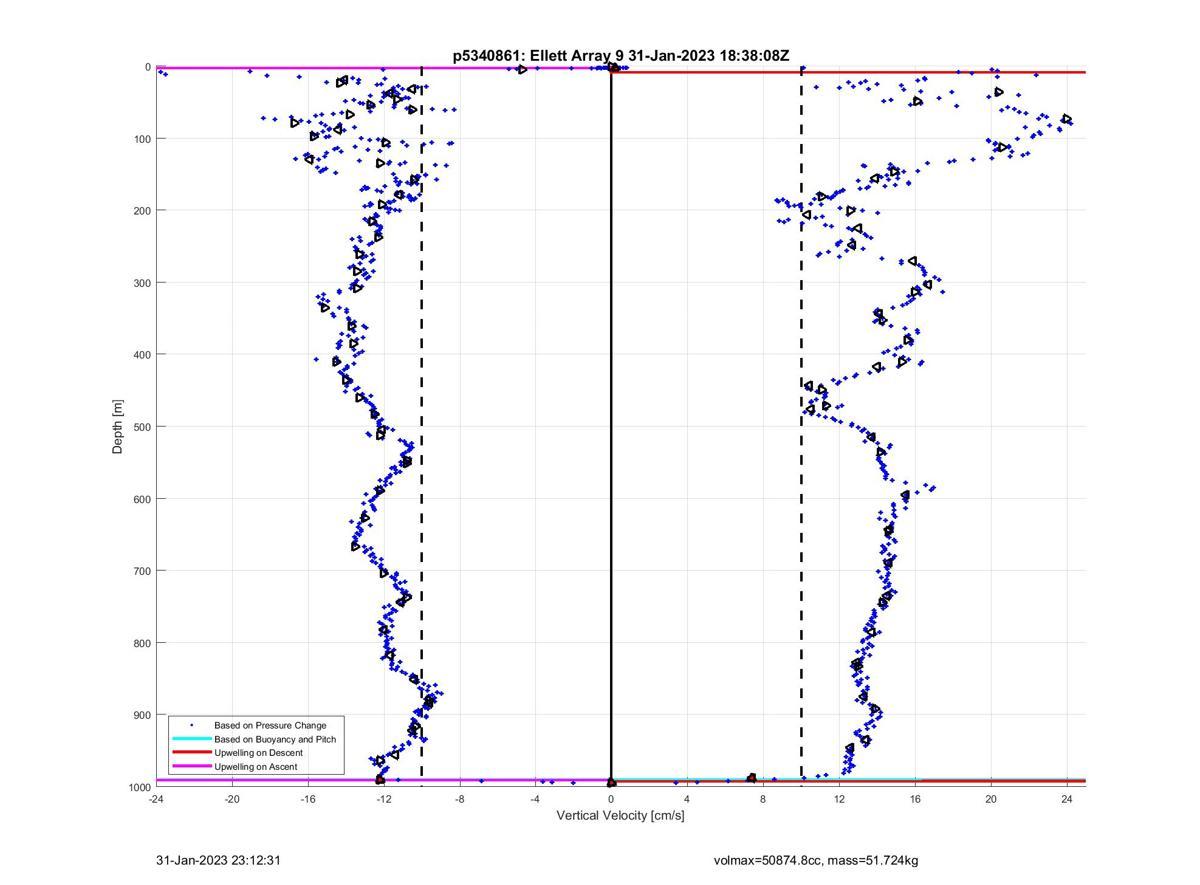The height and width of the screenshot is (885, 1200).
Task: Click the plot title 'p5340861: Ellett Array 9'
Action: [539, 56]
